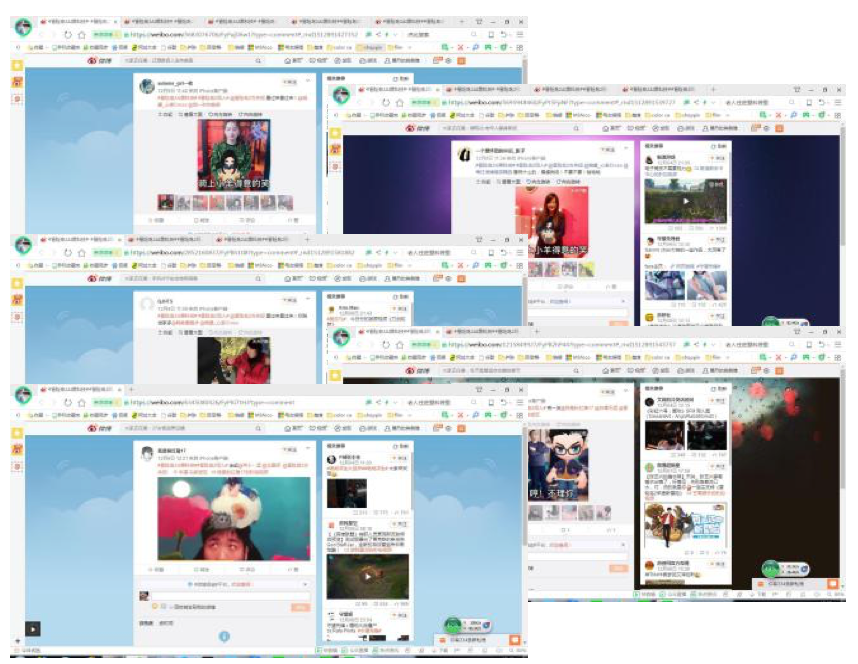Click the home icon in the top-left browser window
Viewport: 858px width, 664px height.
pyautogui.click(x=82, y=34)
